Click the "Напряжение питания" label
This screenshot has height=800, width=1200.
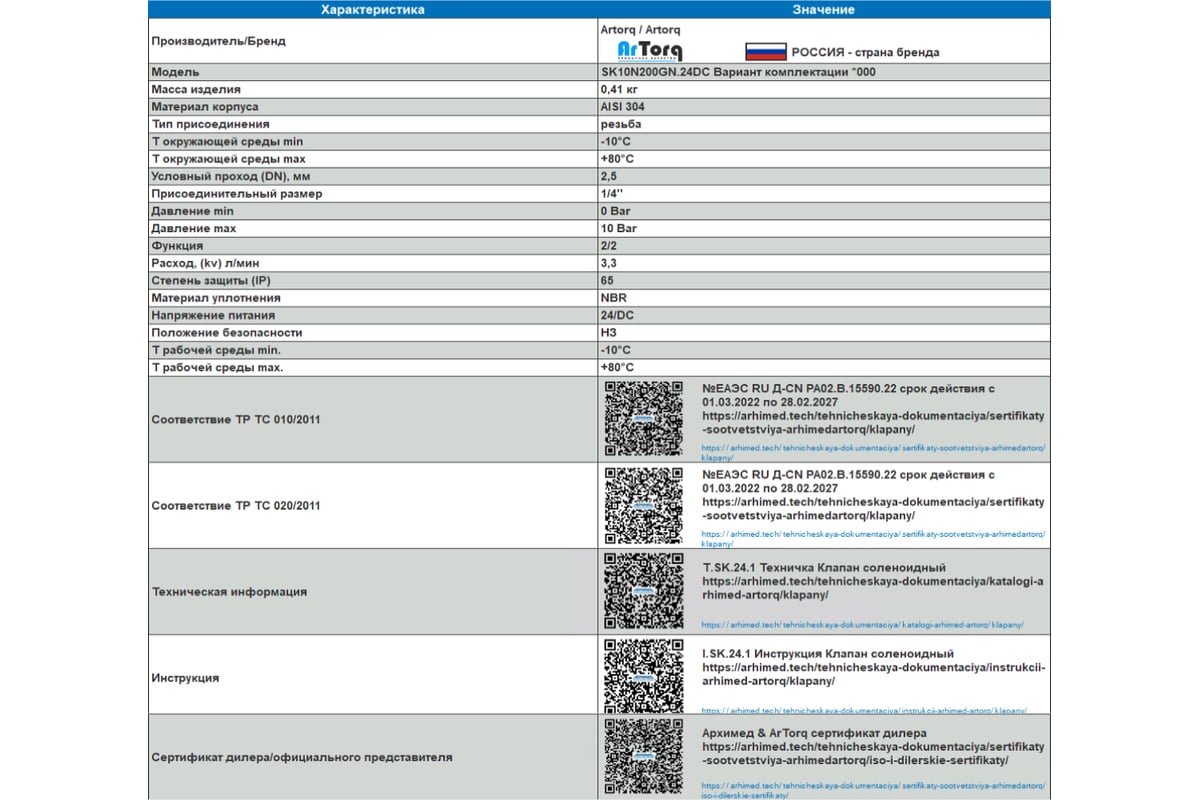pyautogui.click(x=212, y=315)
